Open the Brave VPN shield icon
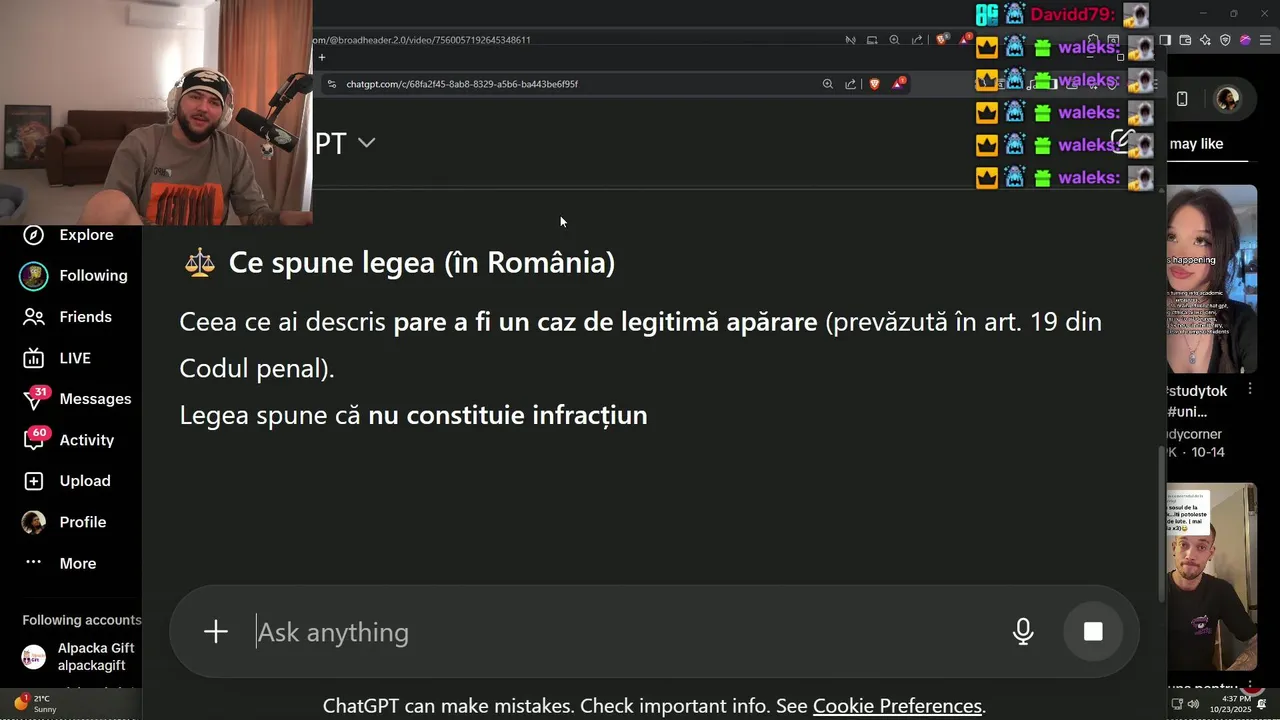Image resolution: width=1280 pixels, height=720 pixels. click(1225, 40)
